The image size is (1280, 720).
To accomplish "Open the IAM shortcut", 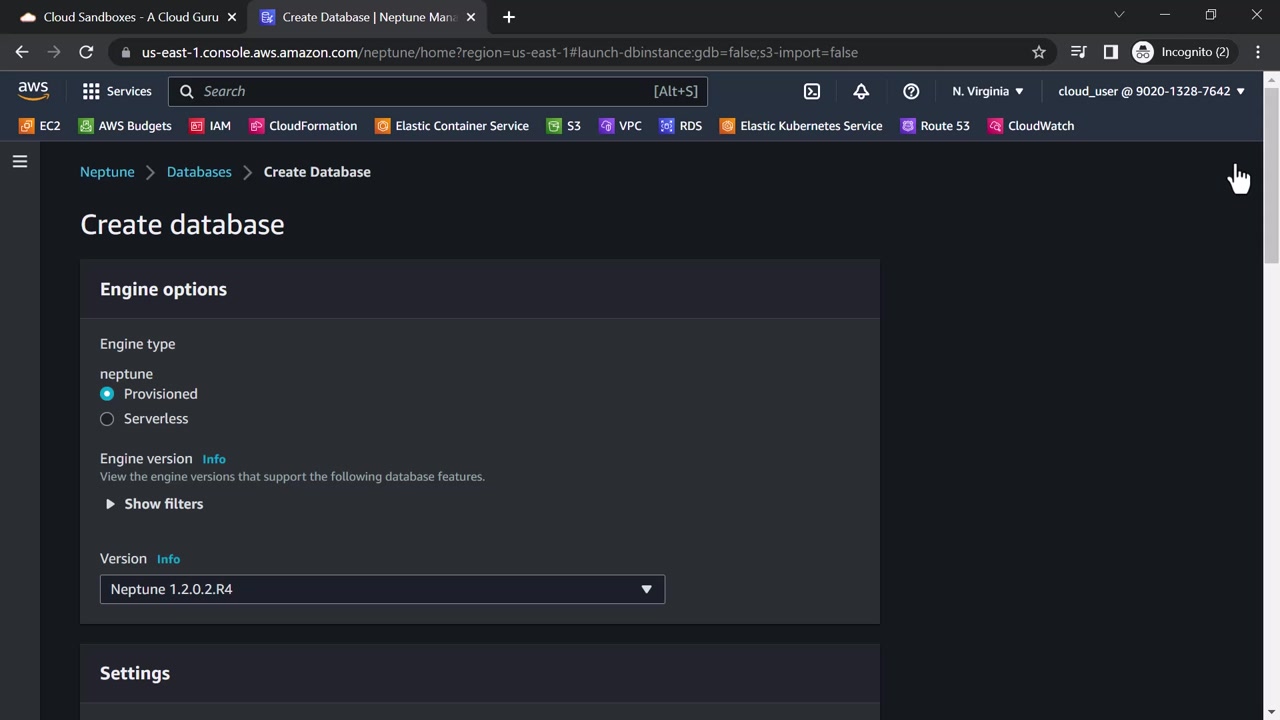I will point(210,126).
